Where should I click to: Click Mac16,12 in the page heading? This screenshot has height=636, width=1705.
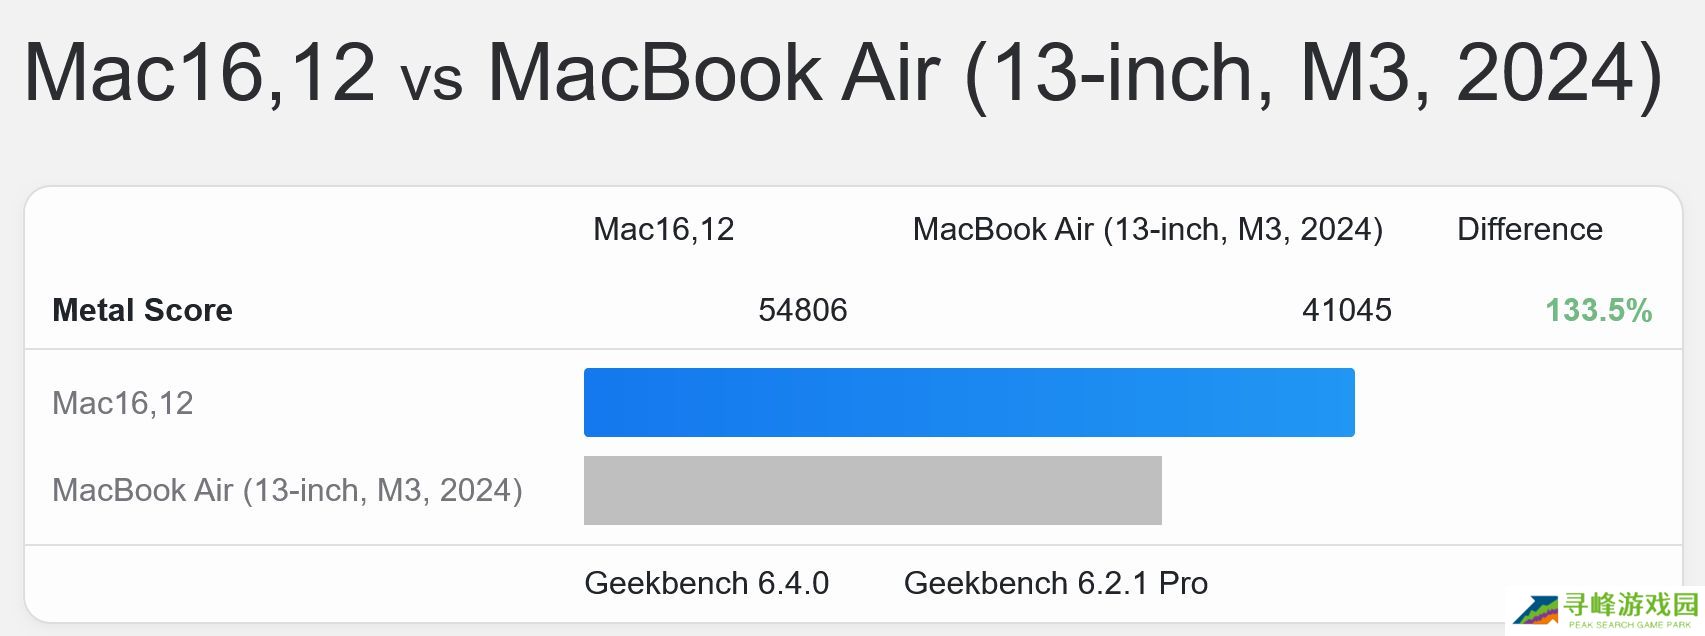click(200, 72)
